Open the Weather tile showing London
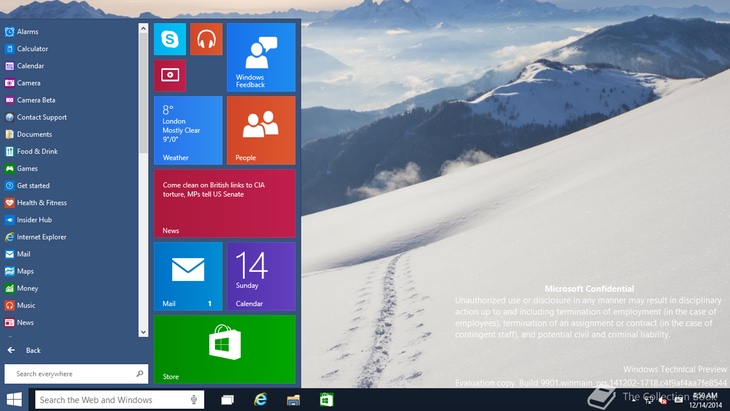This screenshot has height=411, width=730. point(188,130)
